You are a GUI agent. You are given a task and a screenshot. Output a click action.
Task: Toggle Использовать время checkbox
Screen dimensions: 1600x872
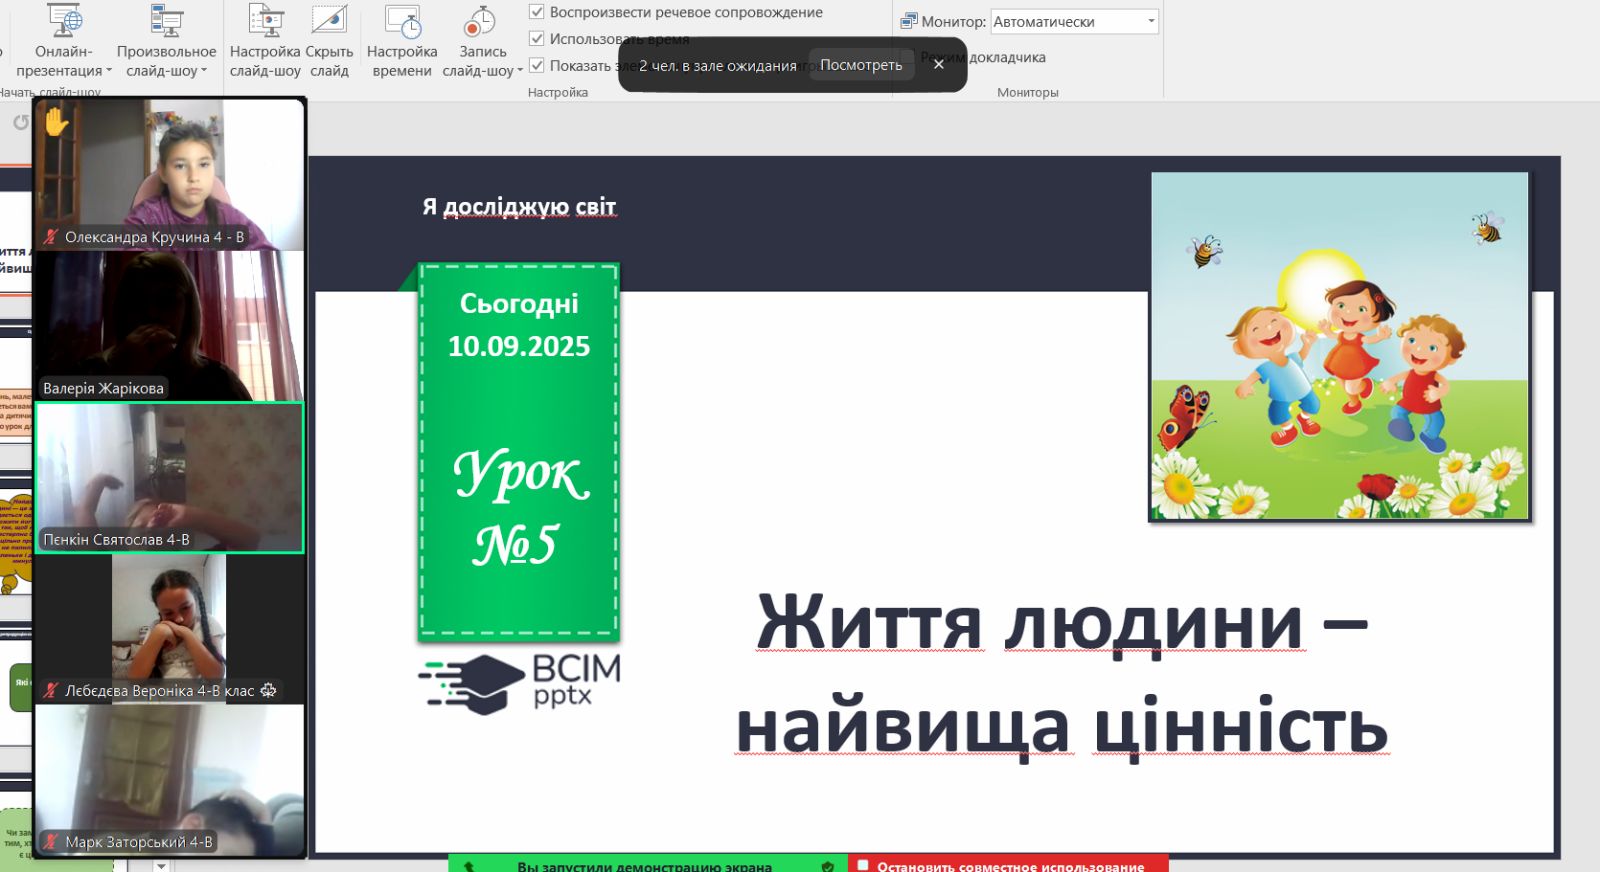point(537,38)
